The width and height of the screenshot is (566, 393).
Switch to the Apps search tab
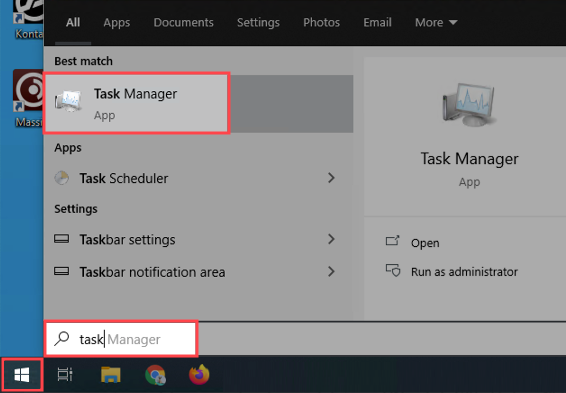[117, 22]
